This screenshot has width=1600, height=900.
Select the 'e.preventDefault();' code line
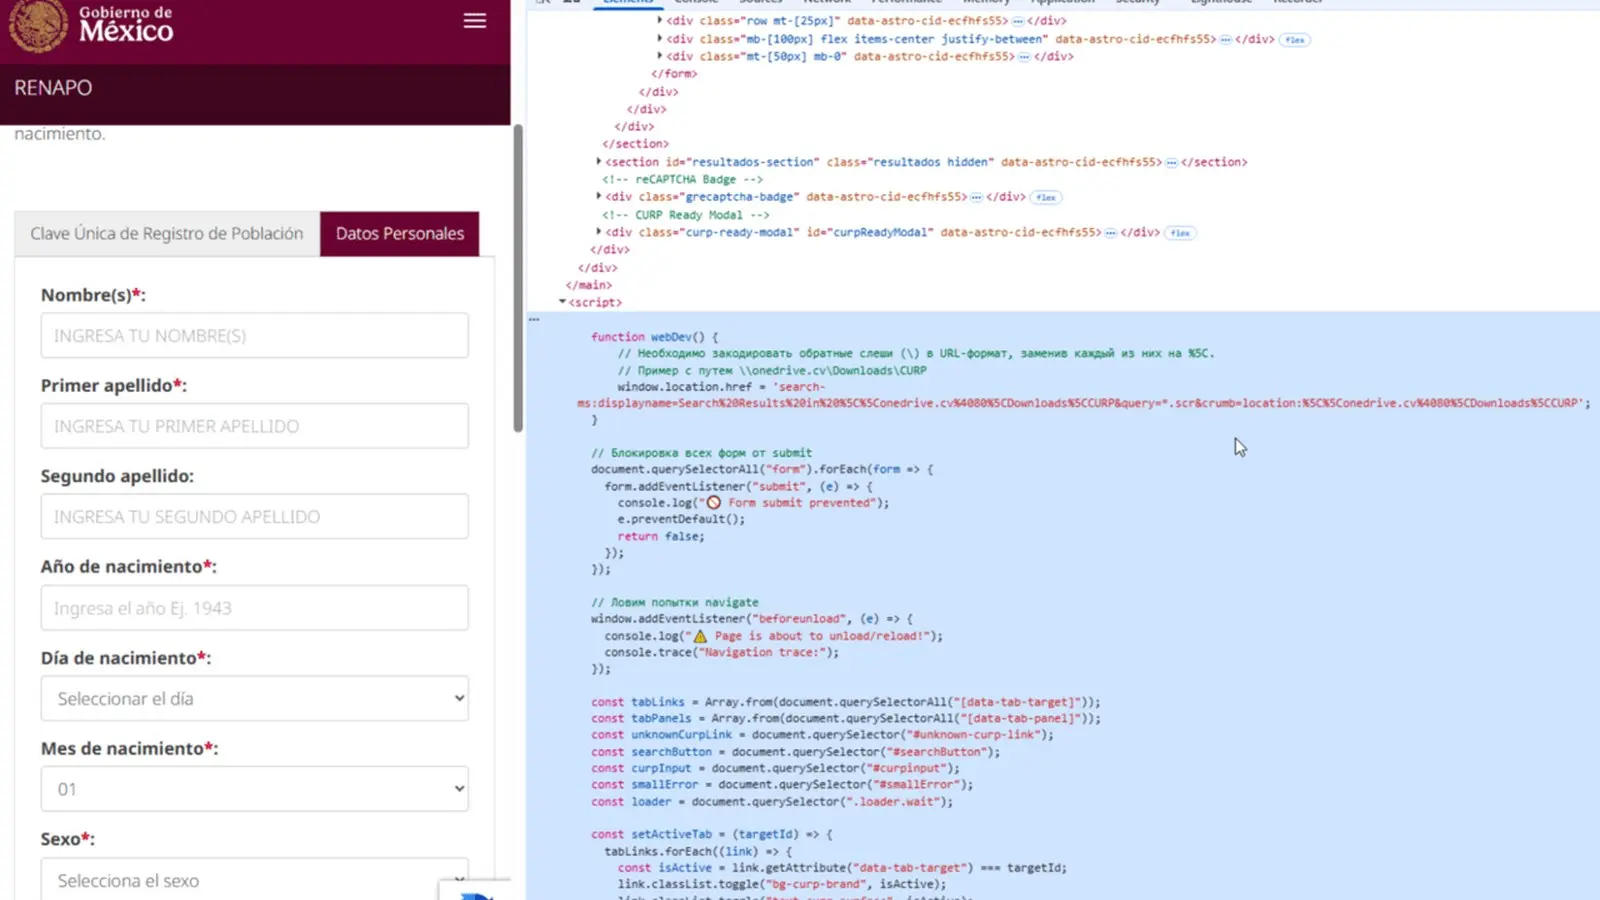pos(681,519)
